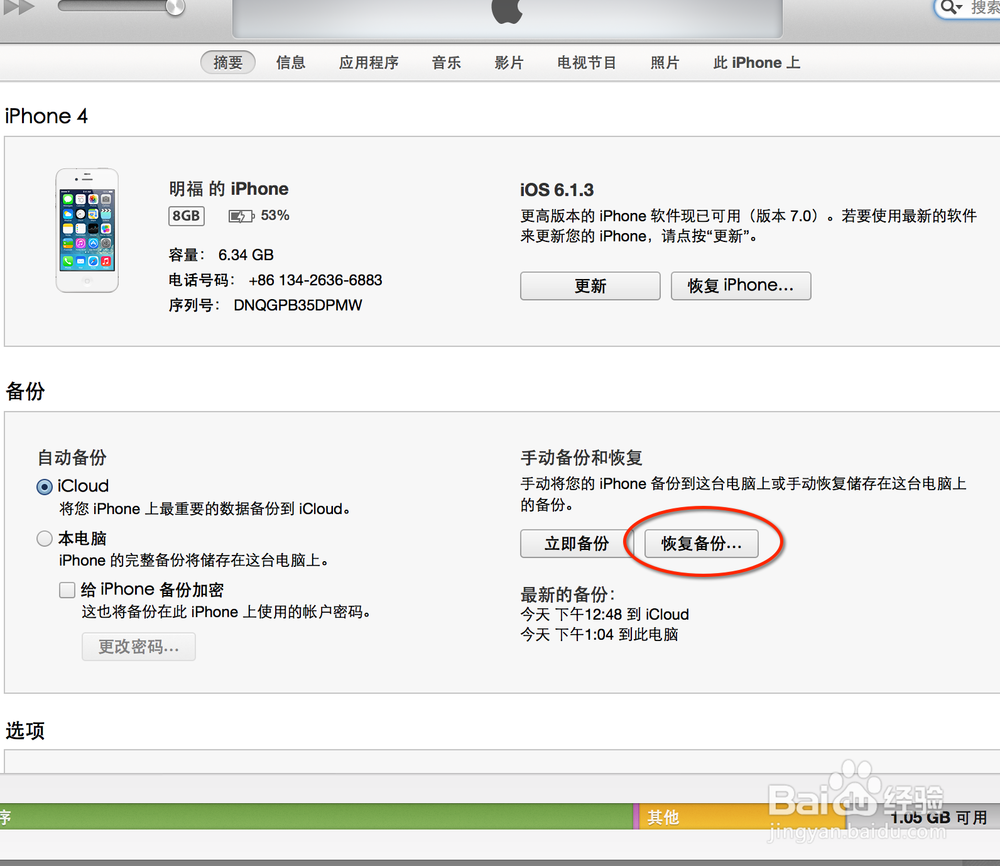This screenshot has width=1000, height=866.
Task: Open the 电视节目 tab
Action: tap(587, 62)
